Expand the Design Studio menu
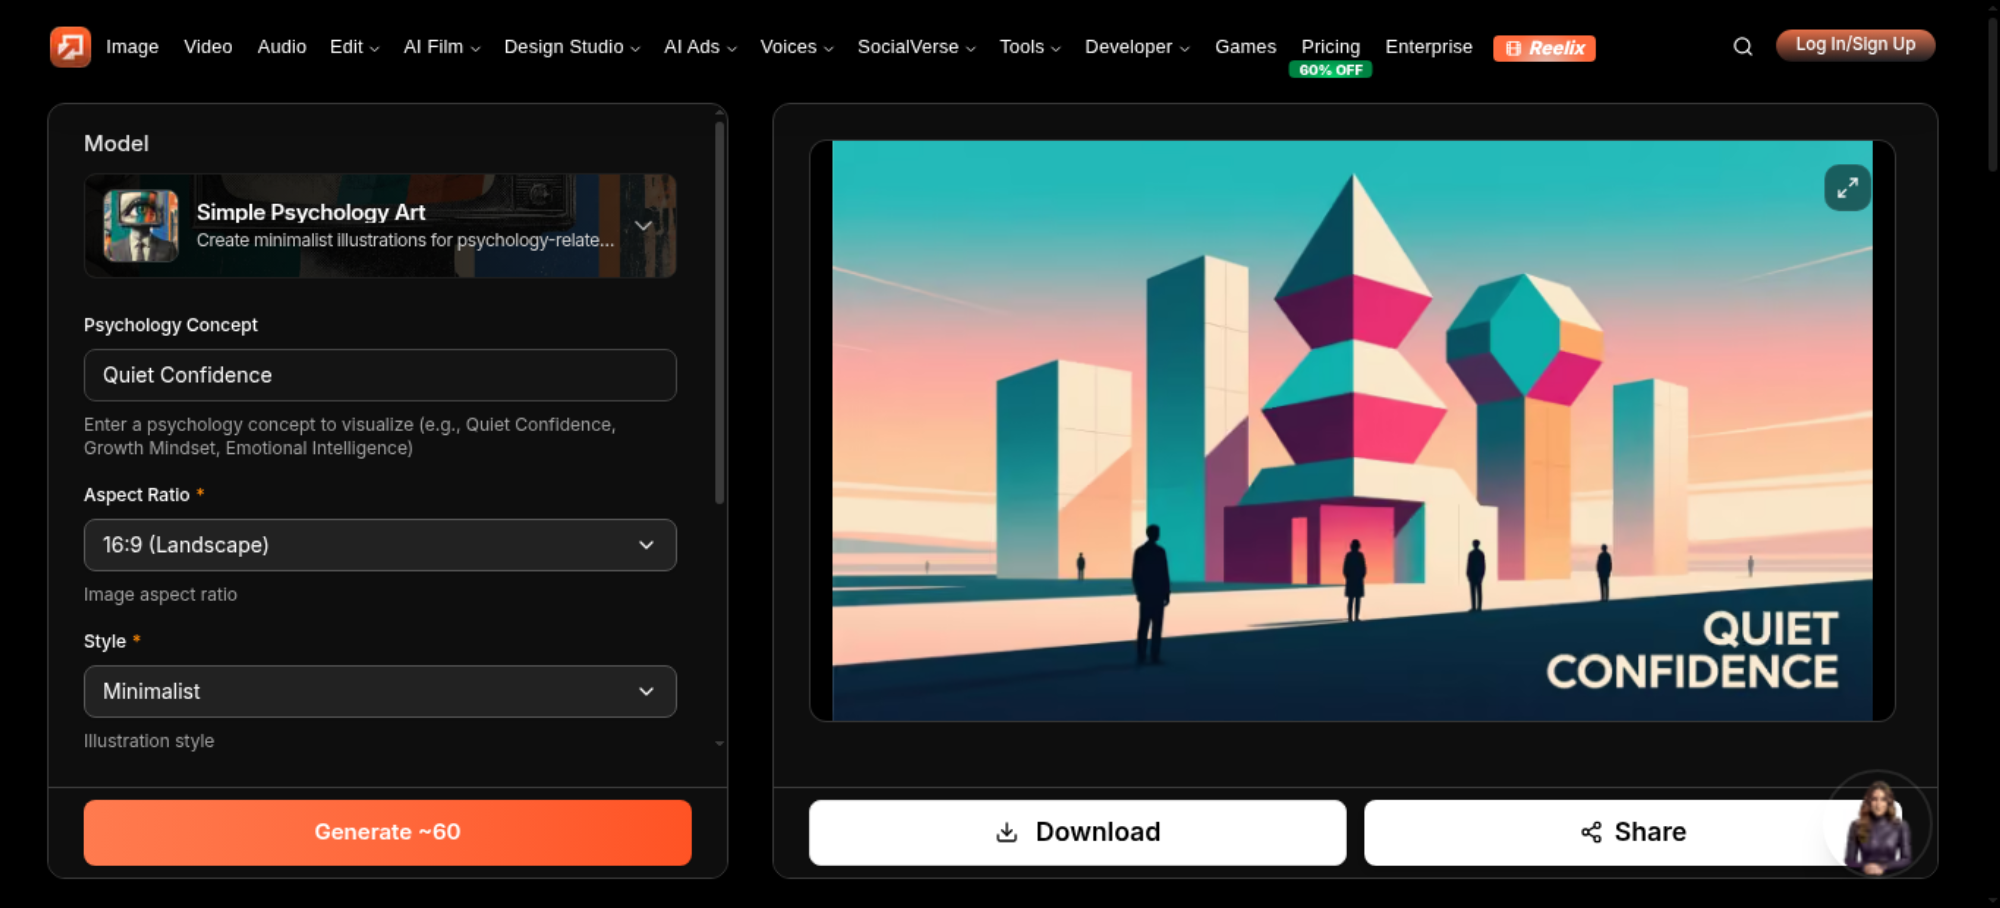This screenshot has height=908, width=2000. (x=571, y=47)
